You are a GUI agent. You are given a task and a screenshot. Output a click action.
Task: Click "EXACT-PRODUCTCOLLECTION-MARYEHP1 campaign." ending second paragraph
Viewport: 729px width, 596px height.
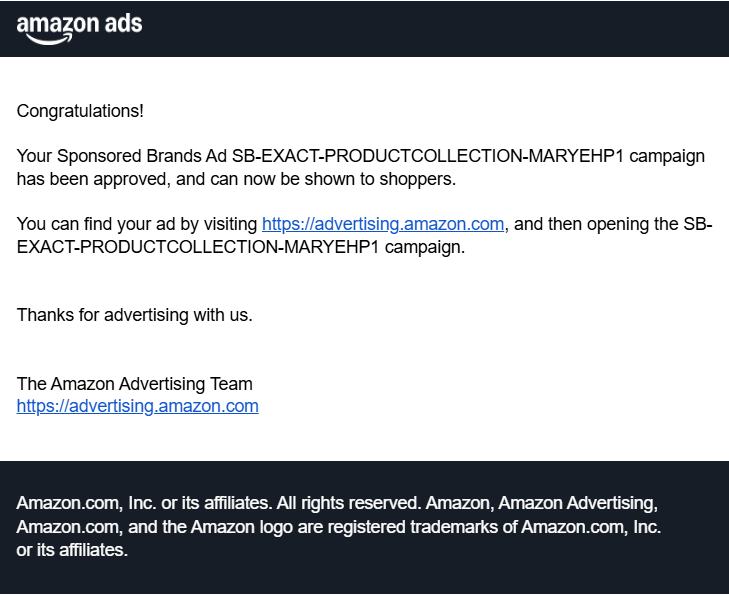[240, 247]
